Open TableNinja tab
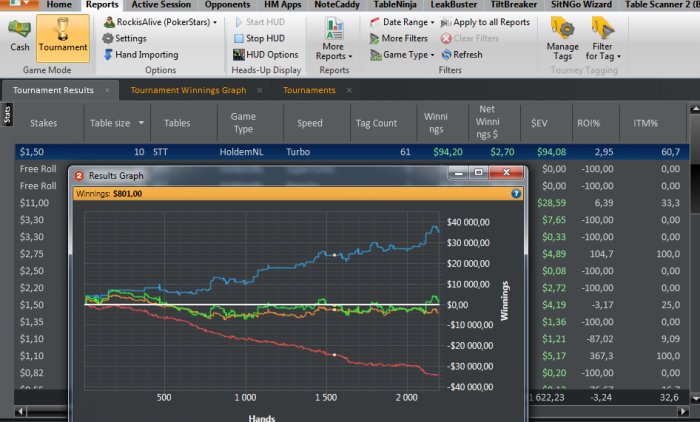Screen dimensions: 700x422 click(395, 5)
